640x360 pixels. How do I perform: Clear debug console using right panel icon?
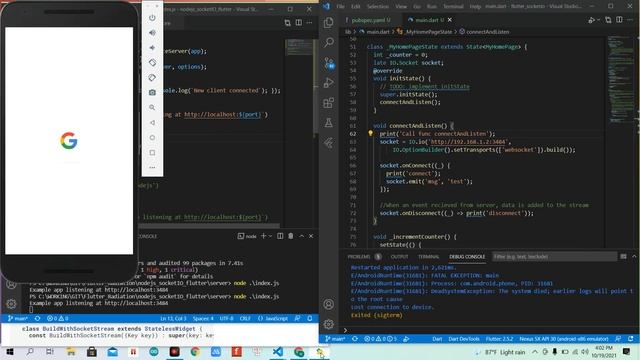[x=623, y=256]
